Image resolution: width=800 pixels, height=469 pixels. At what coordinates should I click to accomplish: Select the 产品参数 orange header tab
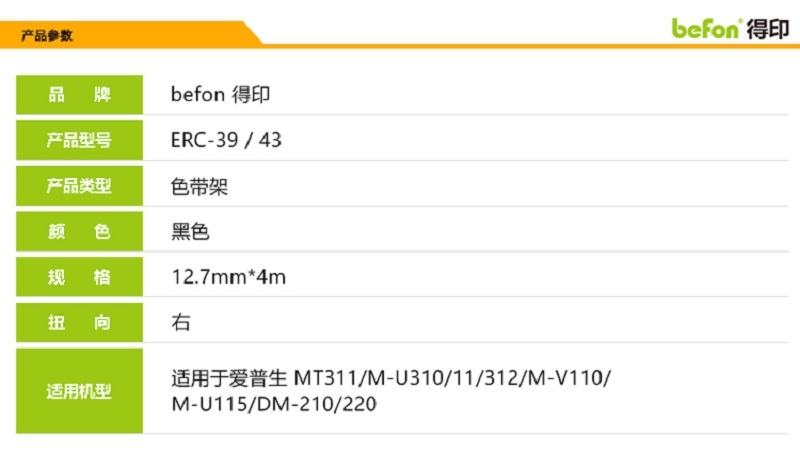(130, 35)
